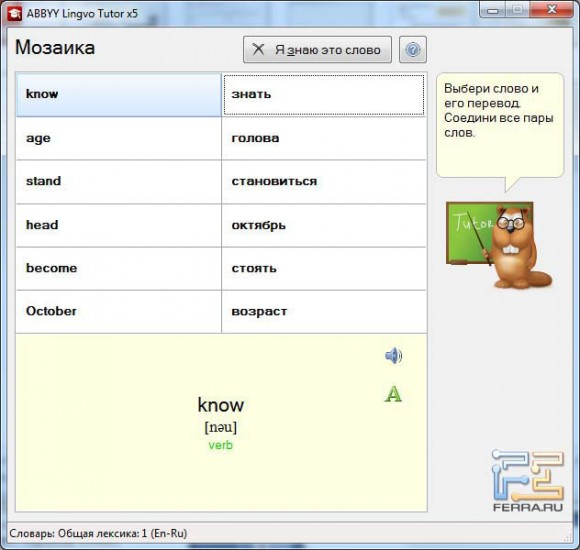Select the English word 'know'
The image size is (580, 550).
[119, 95]
